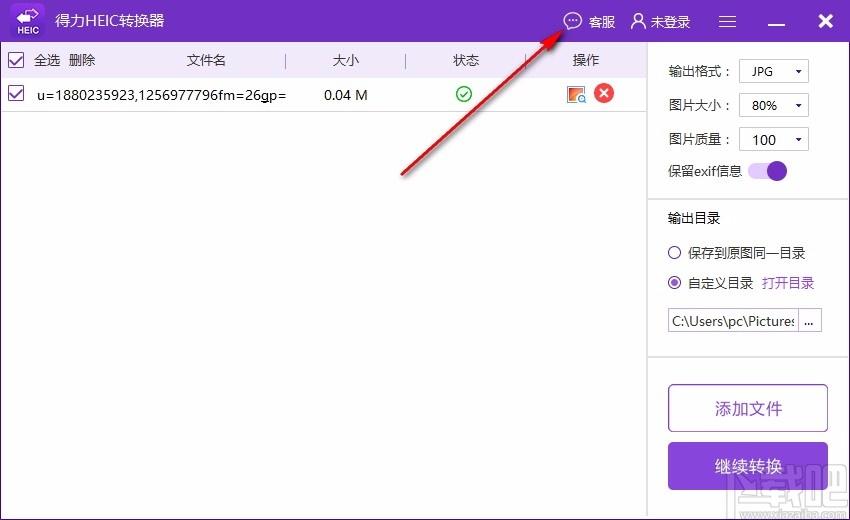The height and width of the screenshot is (520, 850).
Task: Toggle the 全选 select-all checkbox
Action: [16, 60]
